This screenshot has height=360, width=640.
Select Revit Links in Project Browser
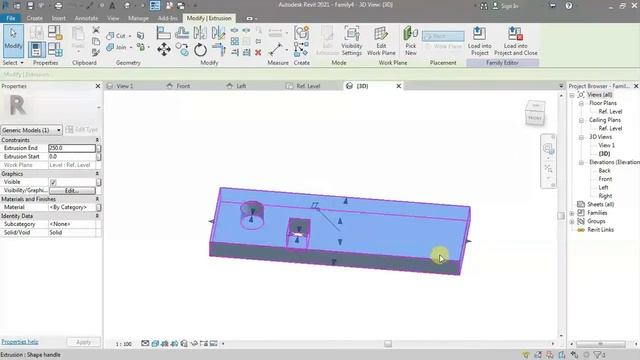(x=601, y=230)
